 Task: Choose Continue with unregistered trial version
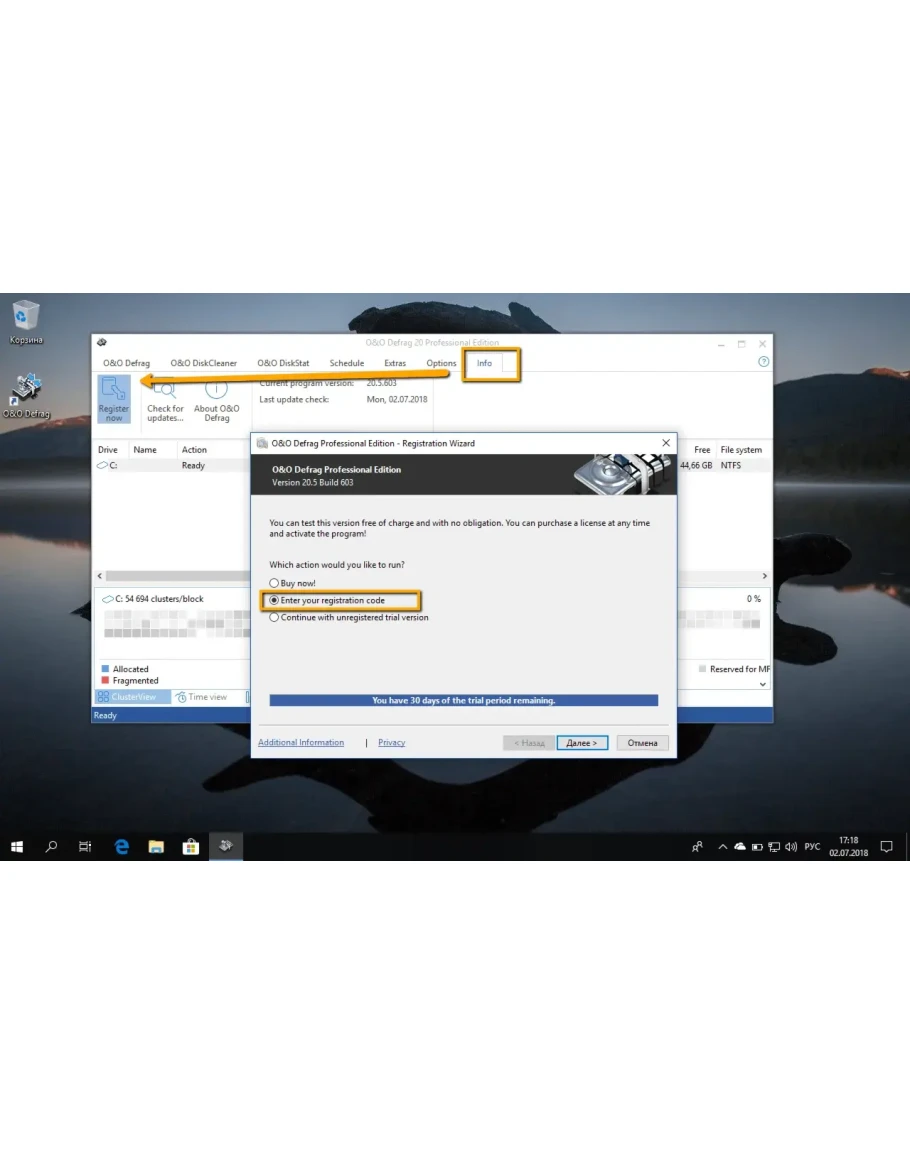tap(274, 618)
